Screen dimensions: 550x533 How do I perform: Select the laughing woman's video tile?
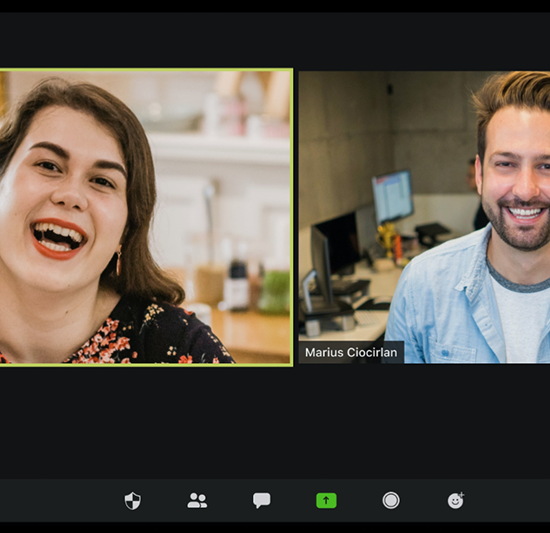pyautogui.click(x=146, y=217)
